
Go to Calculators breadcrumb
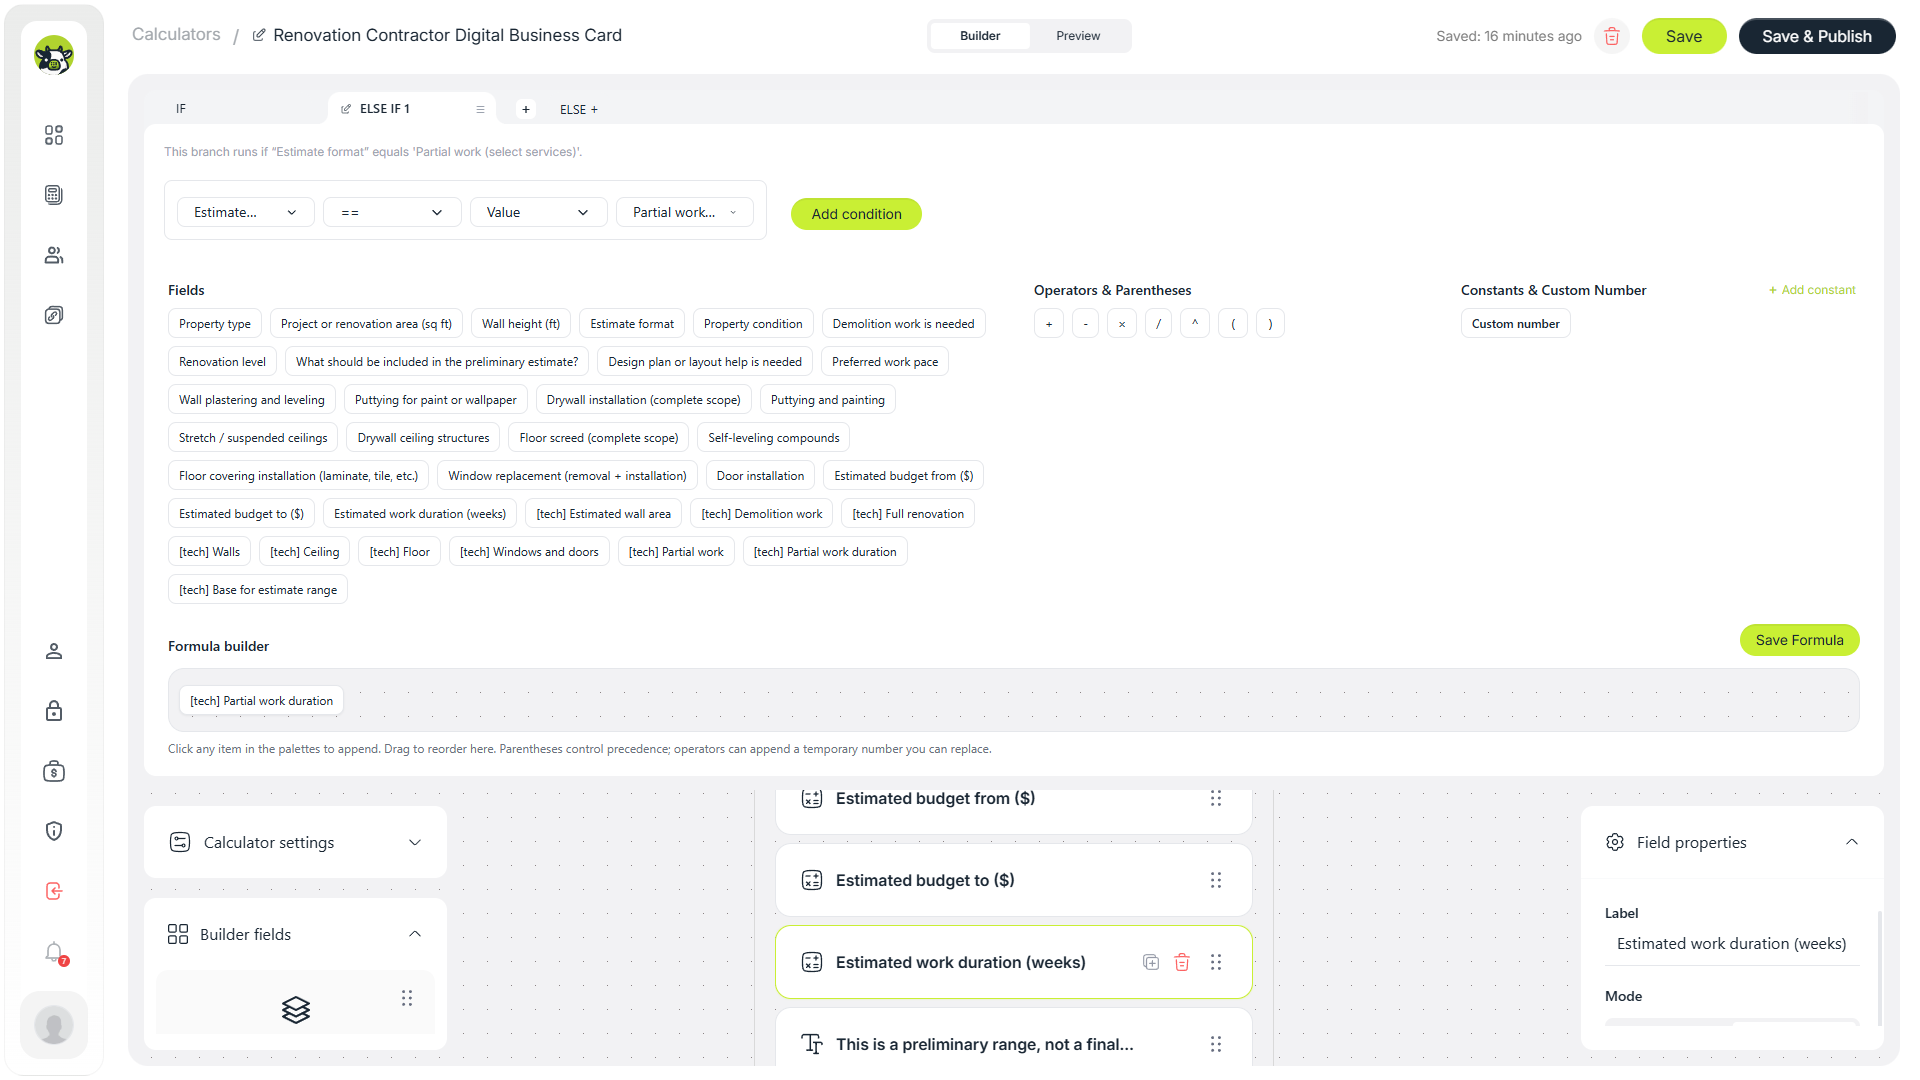[x=176, y=34]
